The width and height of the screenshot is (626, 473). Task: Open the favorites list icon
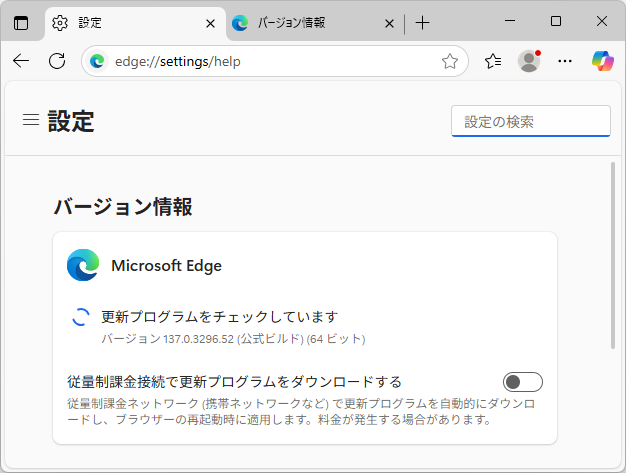point(493,61)
